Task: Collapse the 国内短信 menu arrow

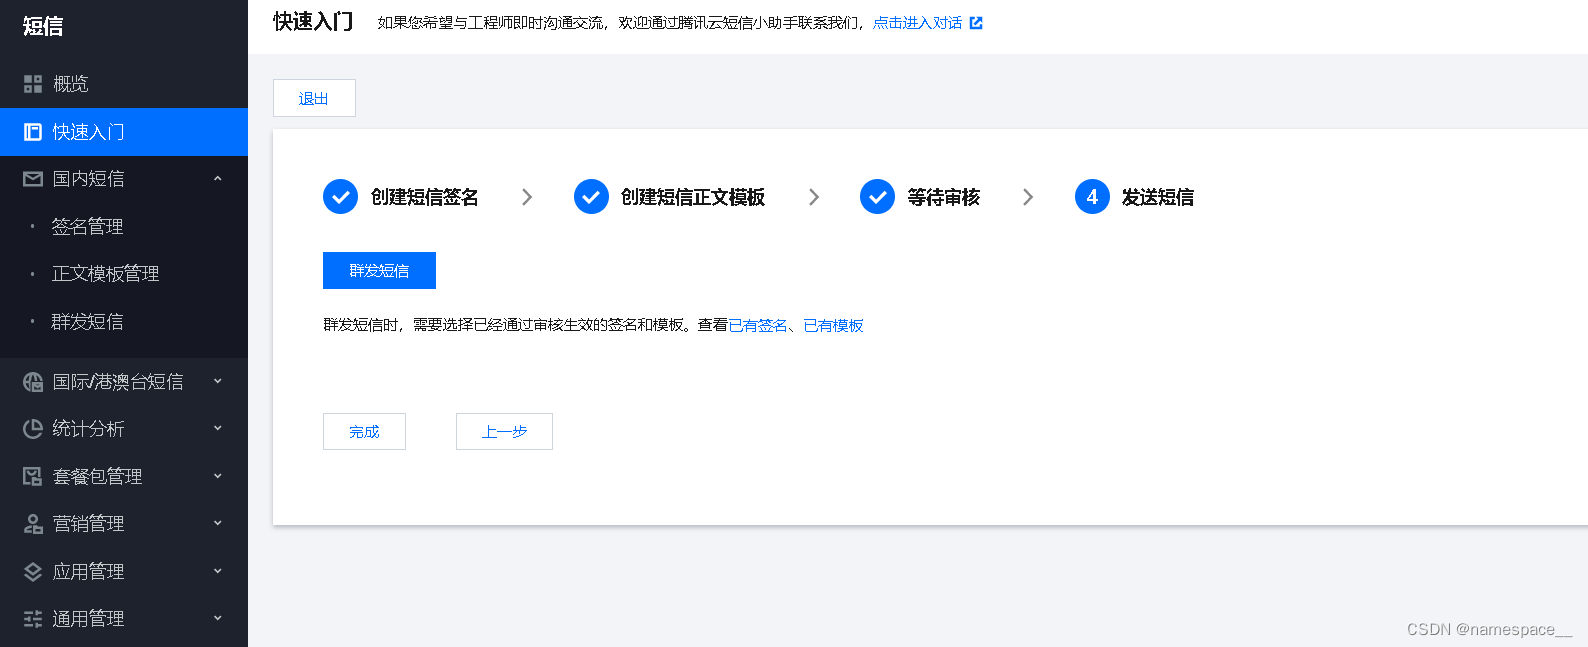Action: pyautogui.click(x=217, y=179)
